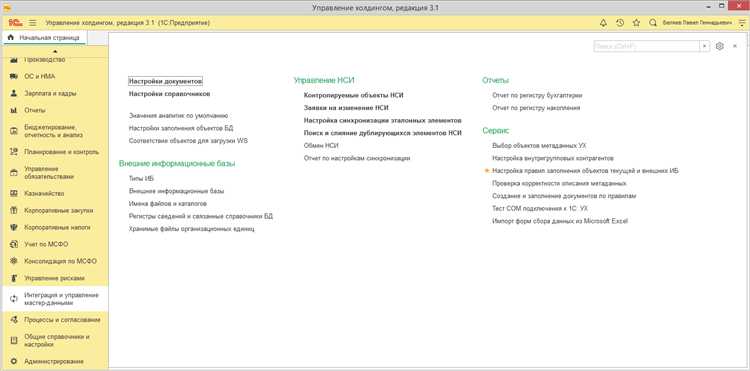Open Отчет по регистру бухгалтерии
750x371 pixels.
pyautogui.click(x=537, y=95)
